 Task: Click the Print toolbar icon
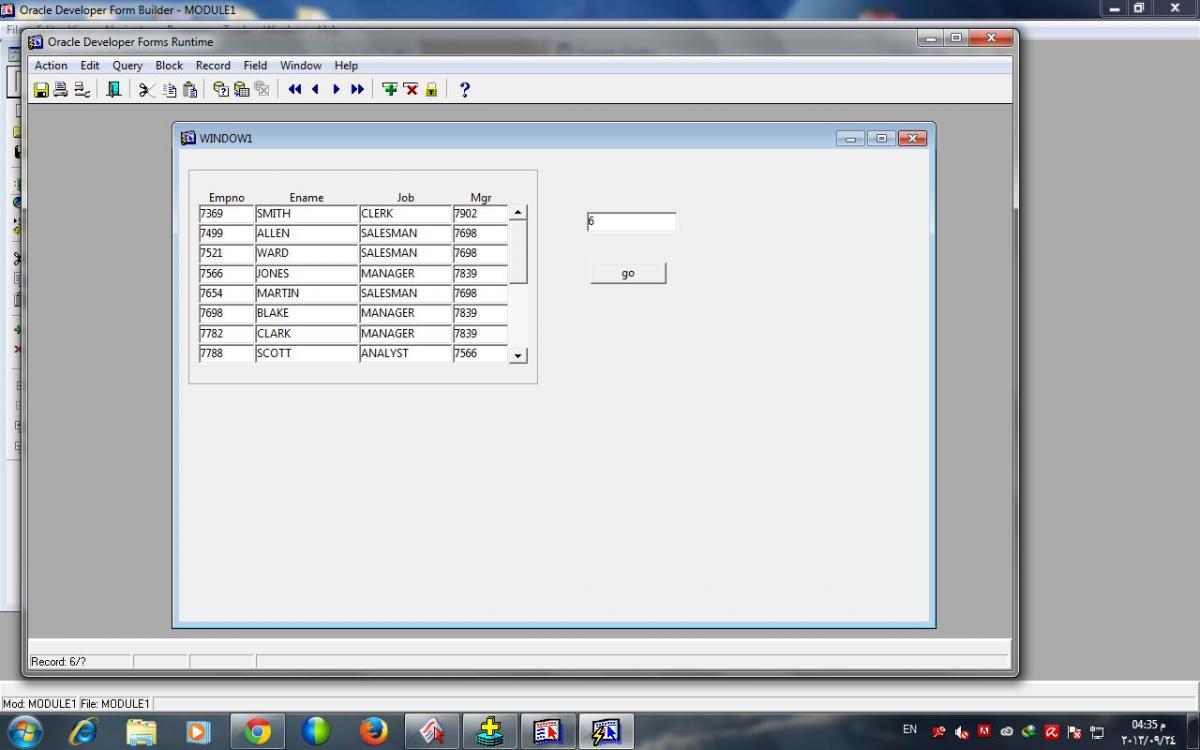(x=61, y=90)
